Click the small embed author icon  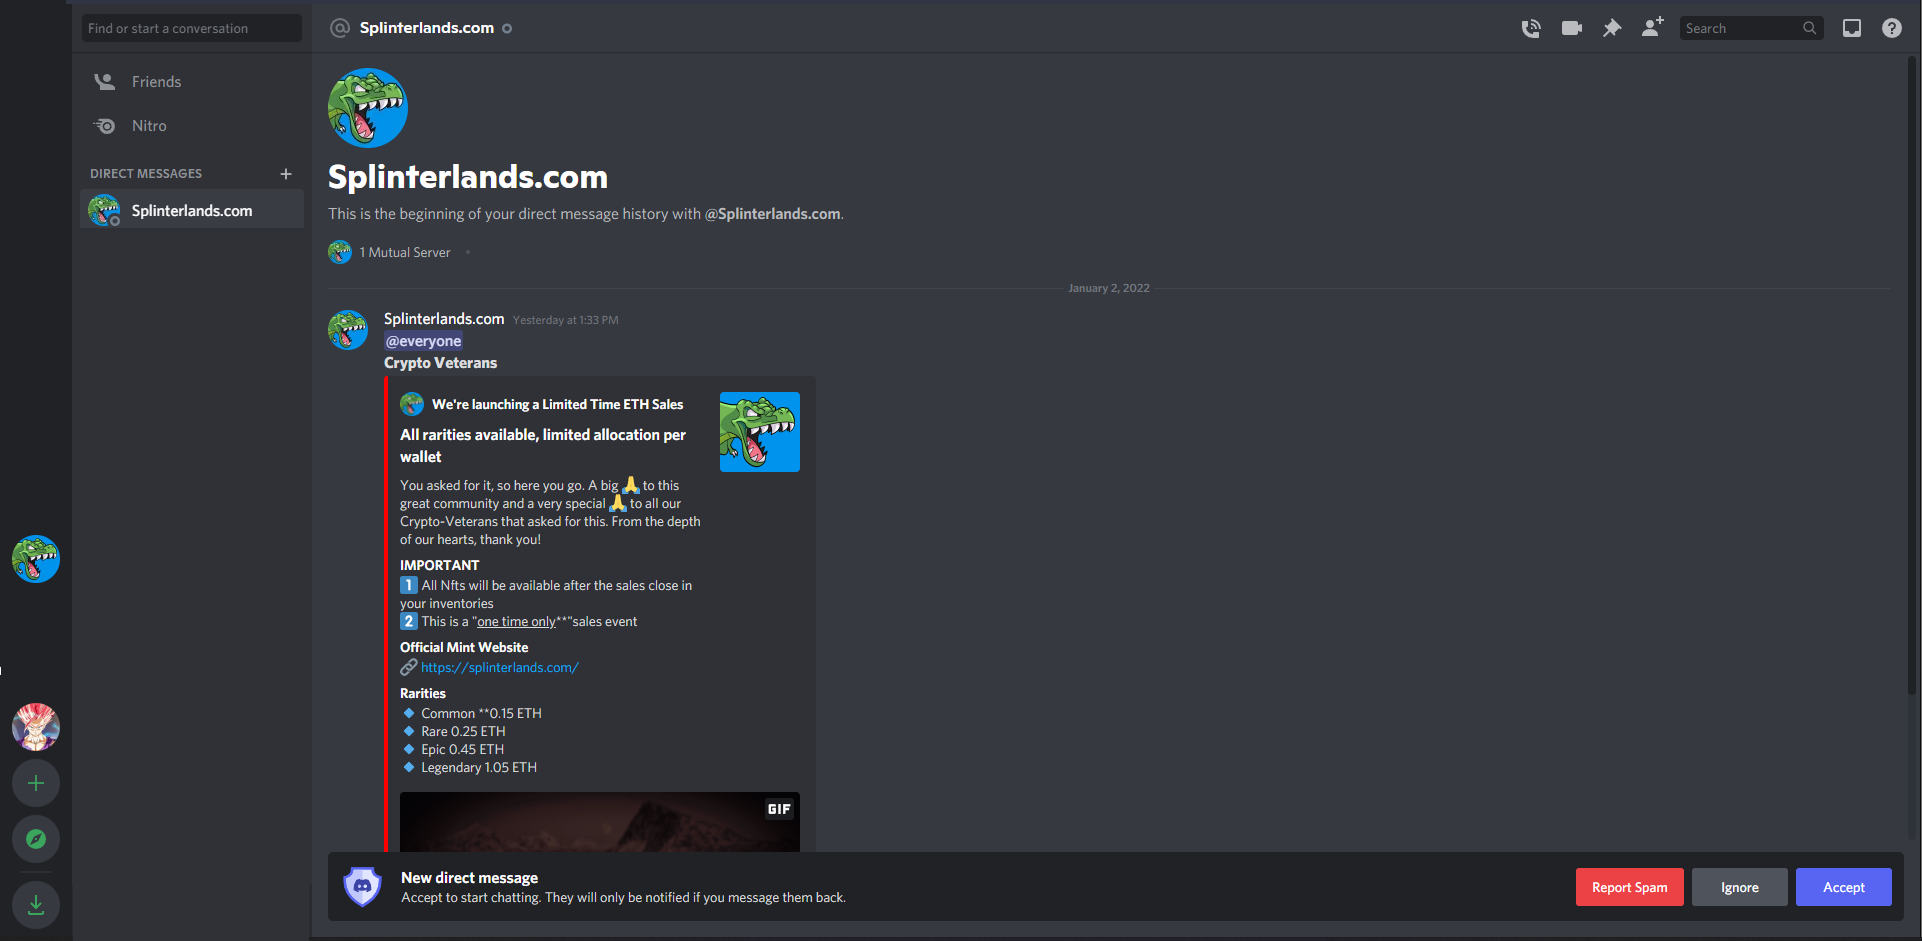pos(412,404)
